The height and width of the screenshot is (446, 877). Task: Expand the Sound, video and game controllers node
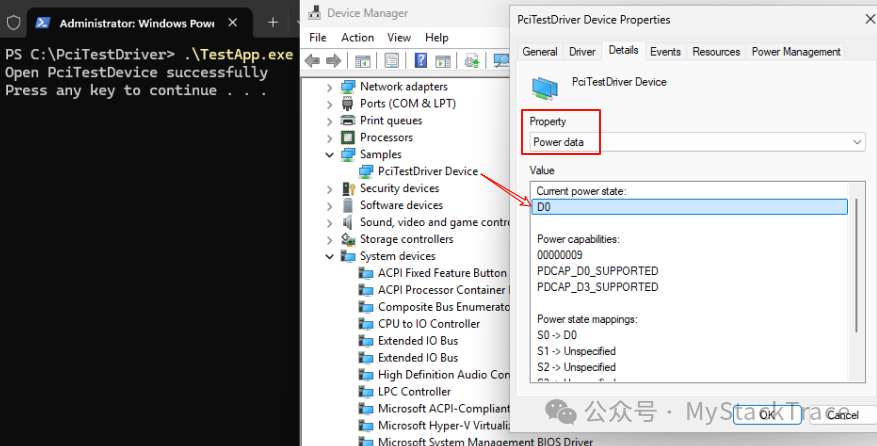(329, 223)
